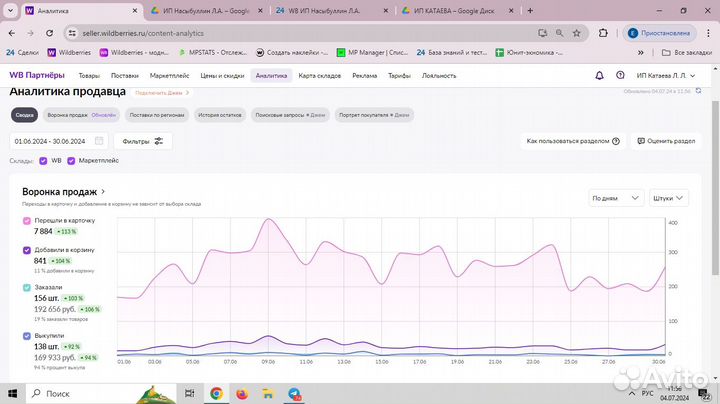
Task: Click the help icon beside the bell
Action: coord(621,75)
